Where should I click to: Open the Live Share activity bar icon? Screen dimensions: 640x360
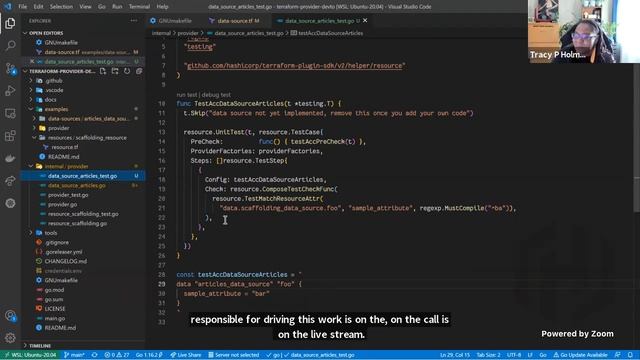[10, 180]
